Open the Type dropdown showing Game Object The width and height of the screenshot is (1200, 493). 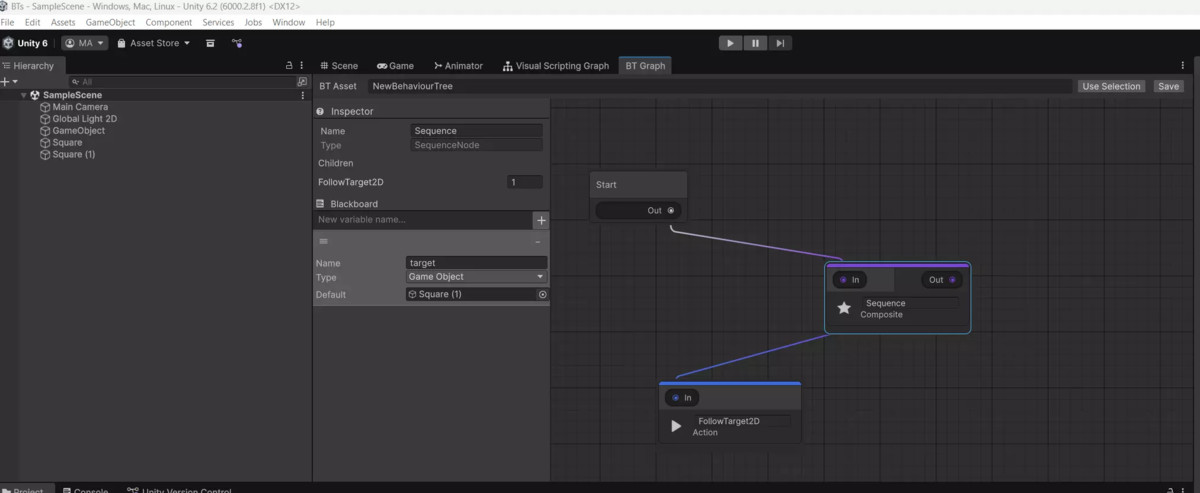(476, 277)
